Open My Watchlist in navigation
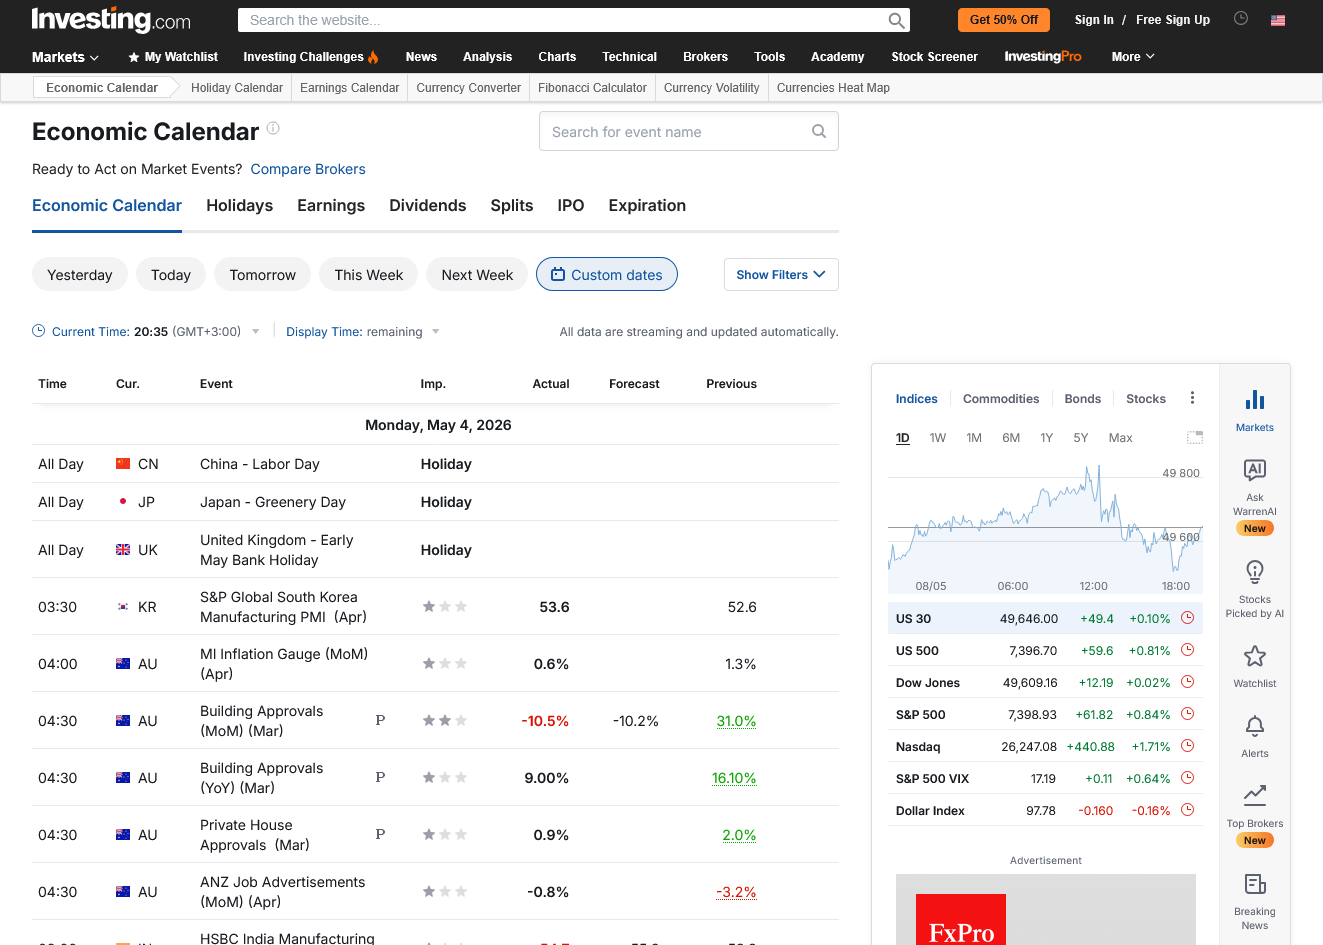This screenshot has width=1323, height=945. [x=173, y=57]
